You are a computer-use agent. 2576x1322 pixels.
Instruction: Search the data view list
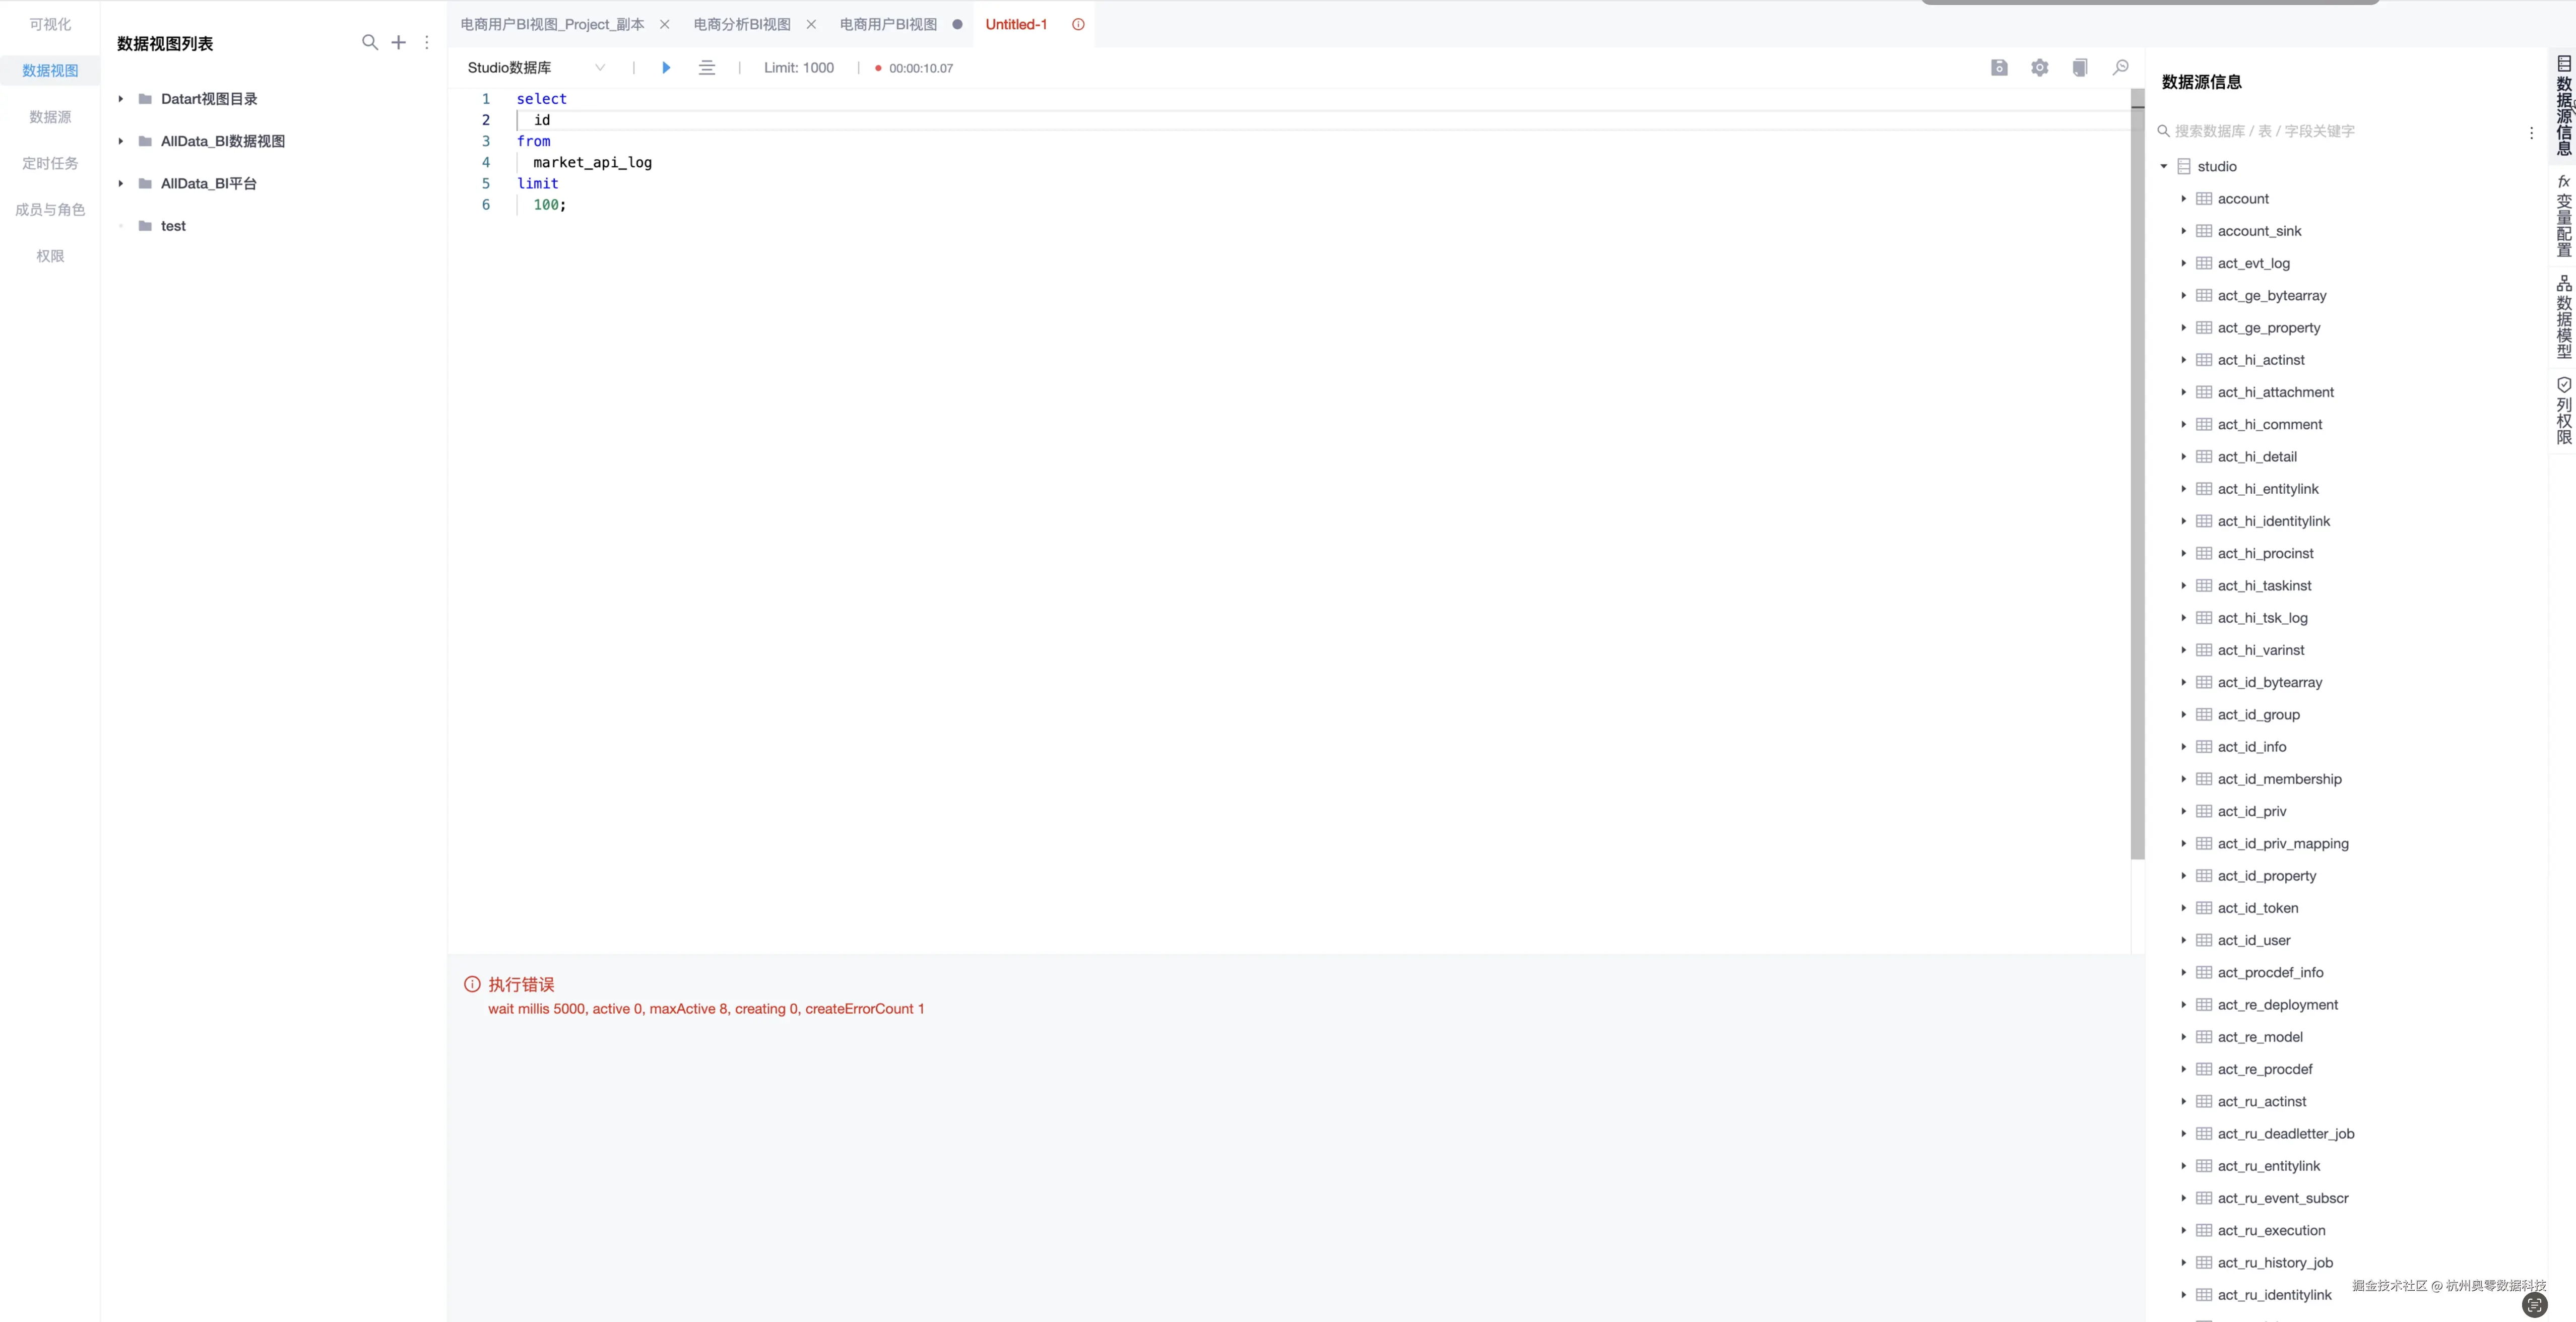click(x=370, y=42)
